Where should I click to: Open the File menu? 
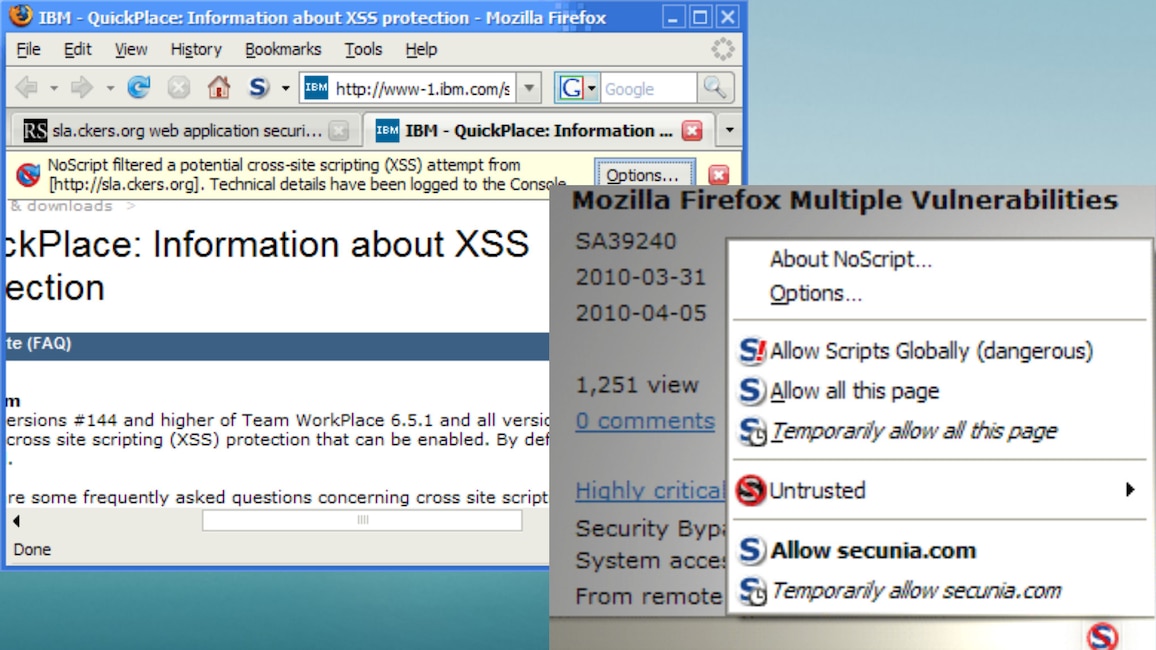coord(28,49)
